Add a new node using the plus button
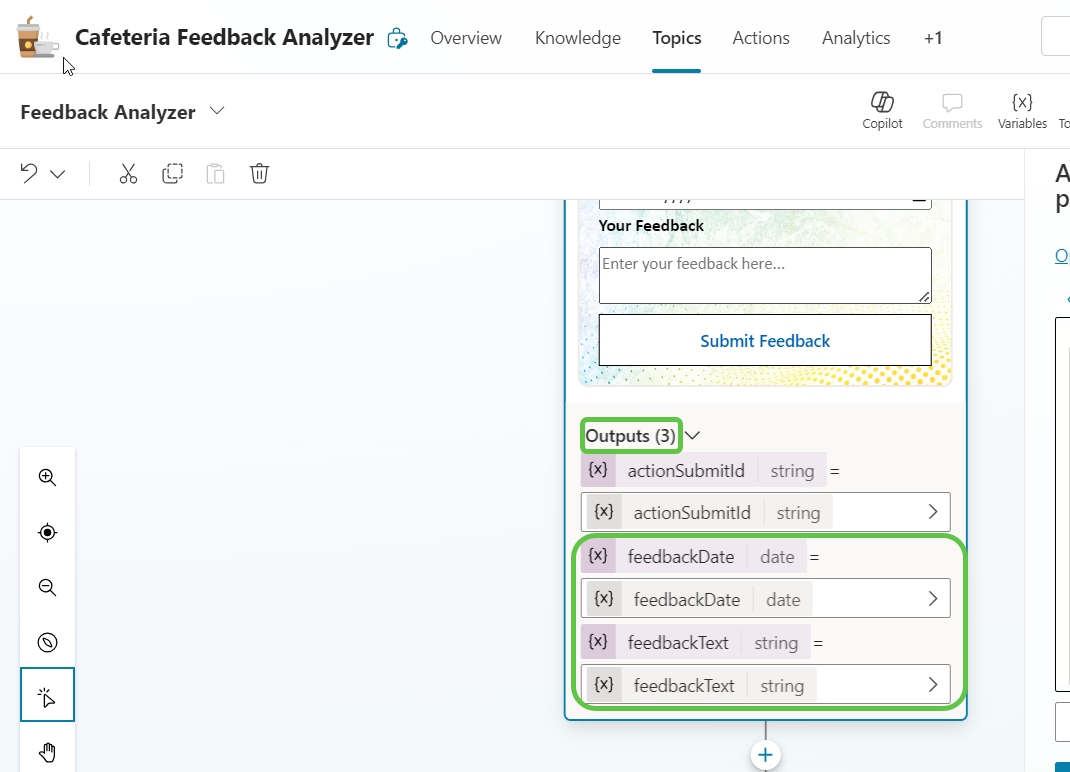The height and width of the screenshot is (772, 1070). (764, 755)
